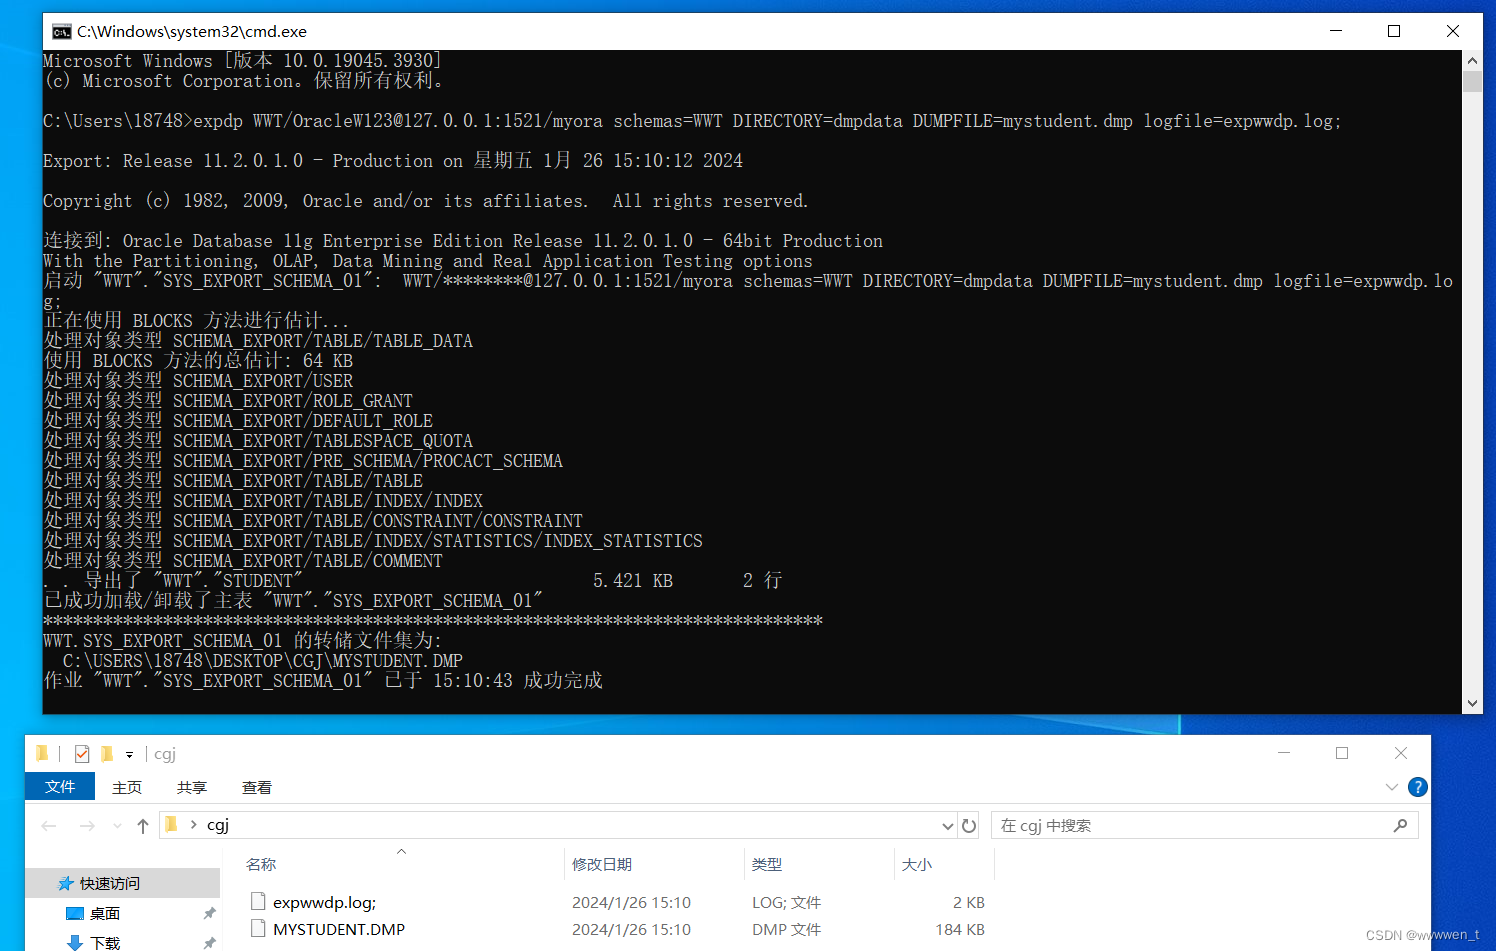Go forward with the Explorer forward arrow
Image resolution: width=1496 pixels, height=951 pixels.
pos(87,826)
